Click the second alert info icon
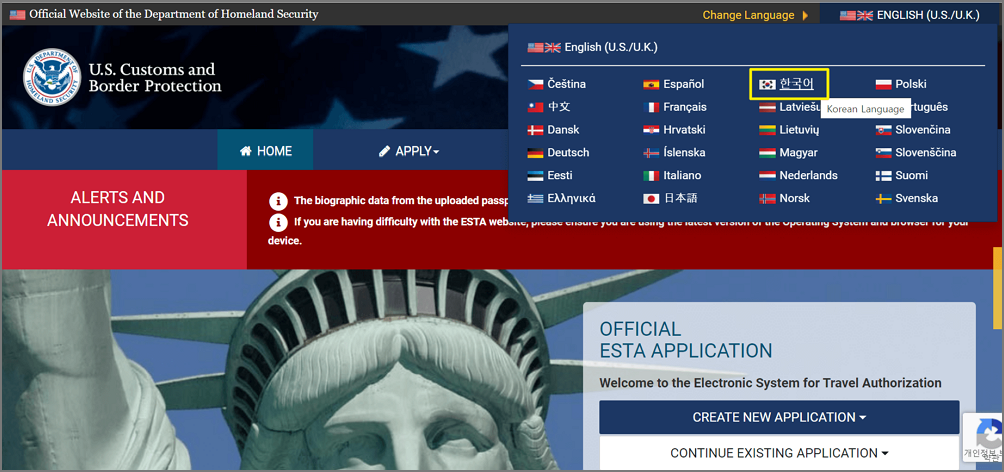This screenshot has width=1004, height=472. [278, 222]
